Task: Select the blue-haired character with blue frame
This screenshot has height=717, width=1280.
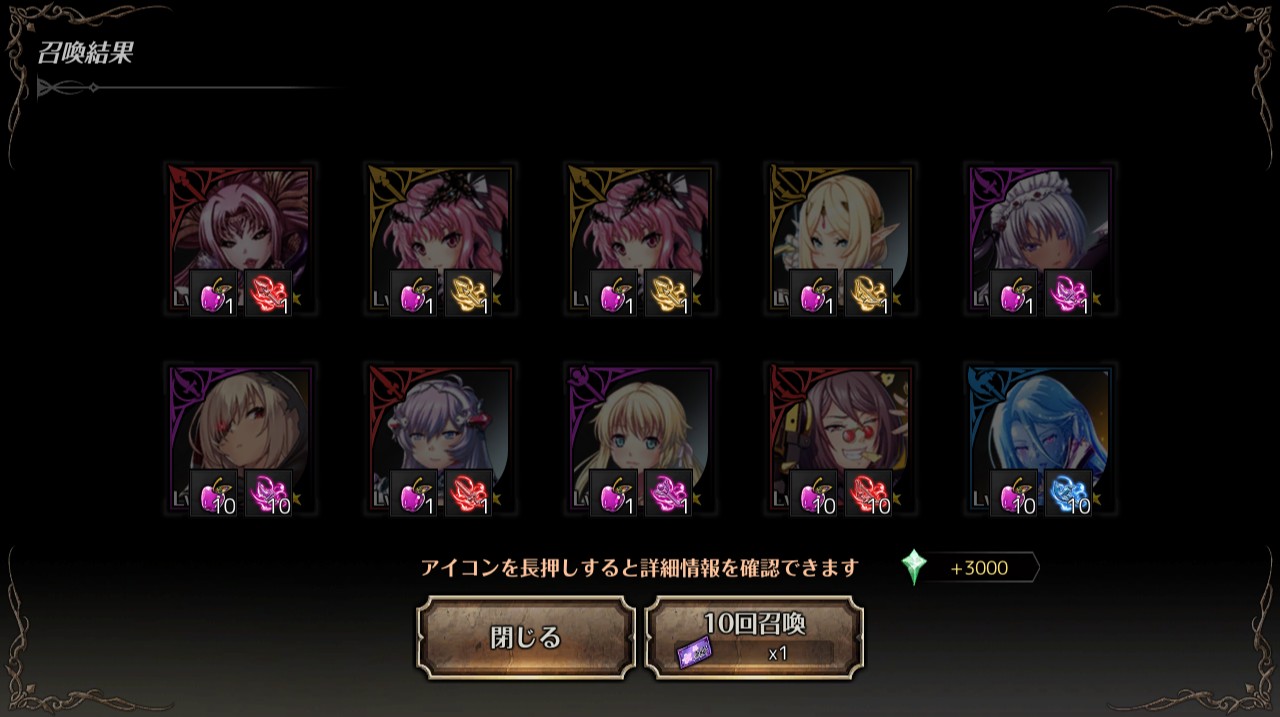Action: 1041,440
